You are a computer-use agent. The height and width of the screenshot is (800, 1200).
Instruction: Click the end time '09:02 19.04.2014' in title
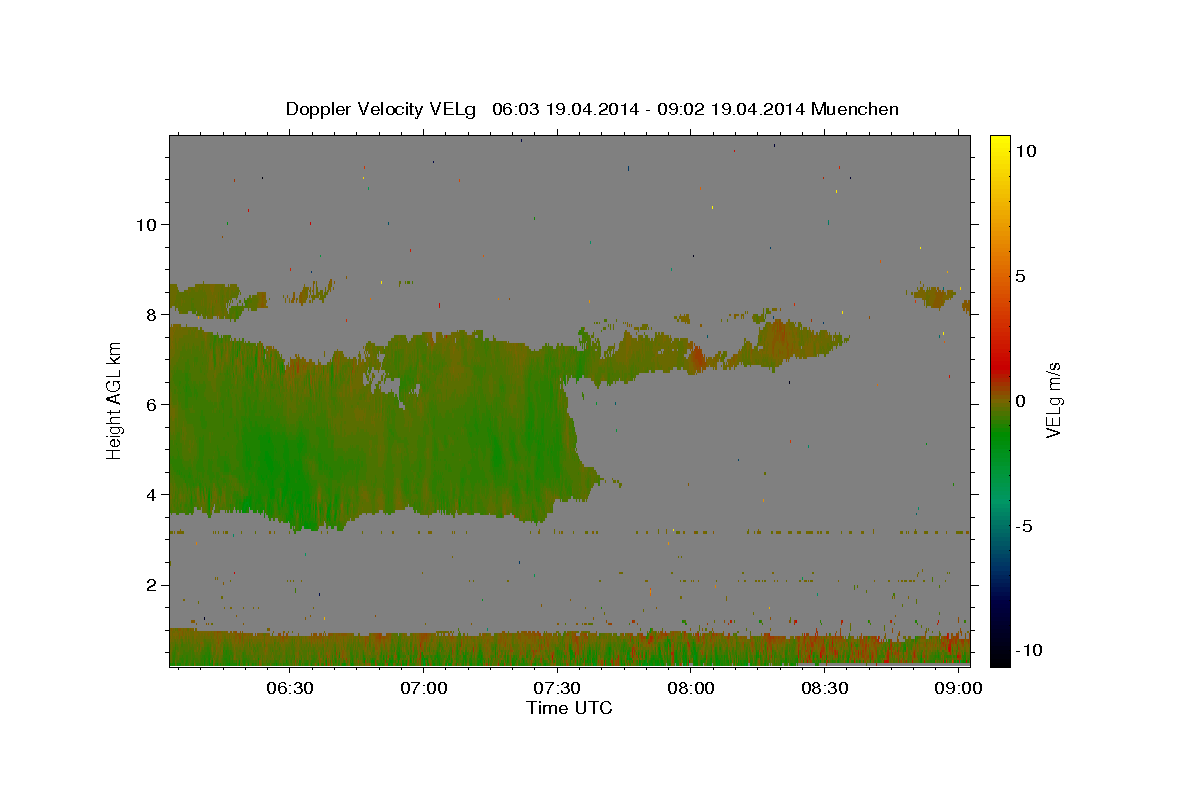(x=730, y=109)
